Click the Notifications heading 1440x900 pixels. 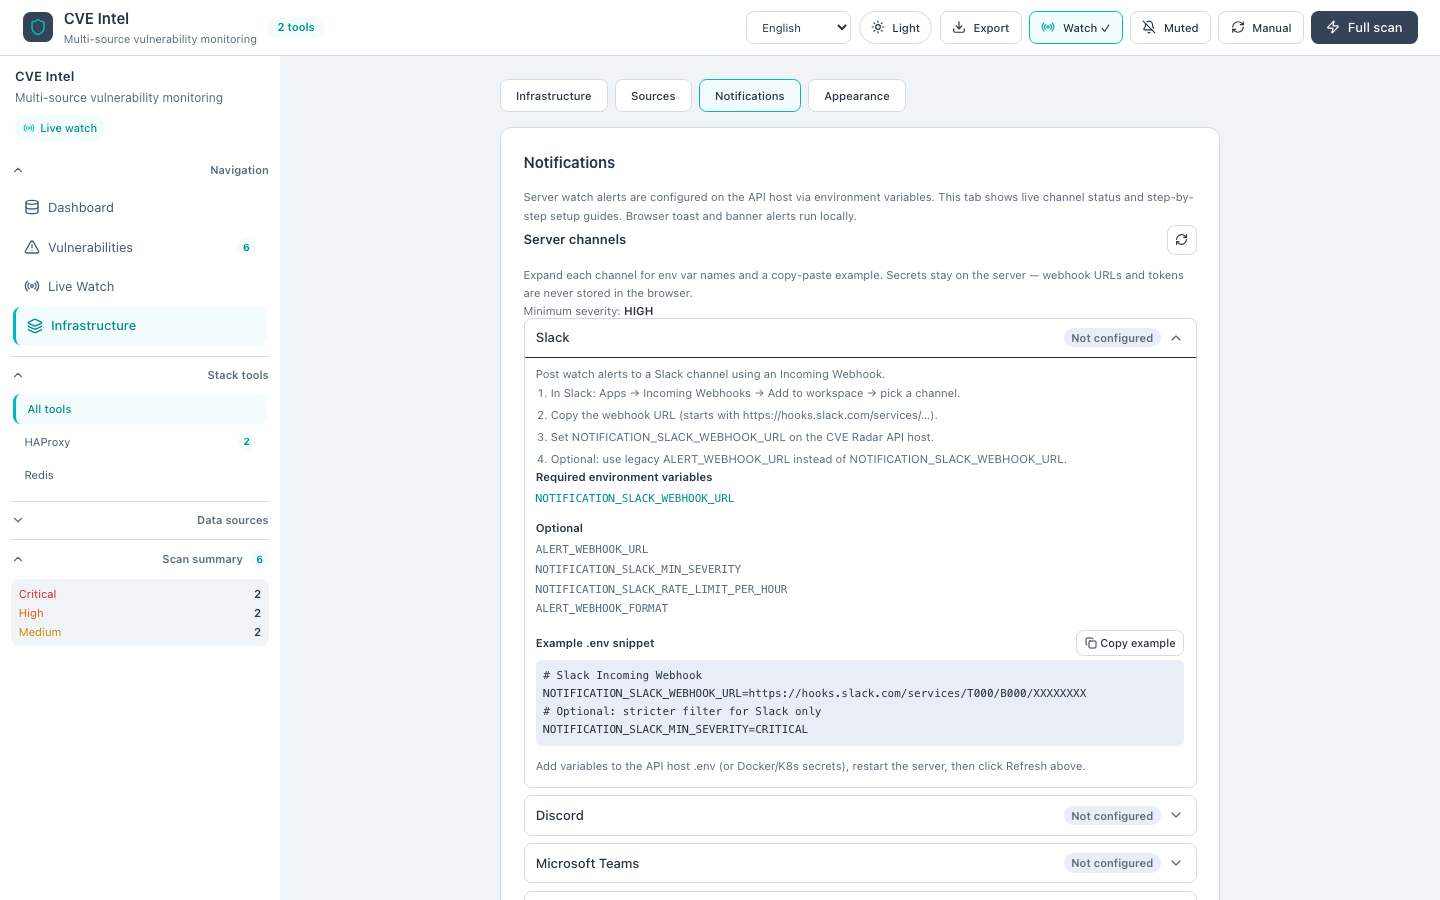[569, 163]
